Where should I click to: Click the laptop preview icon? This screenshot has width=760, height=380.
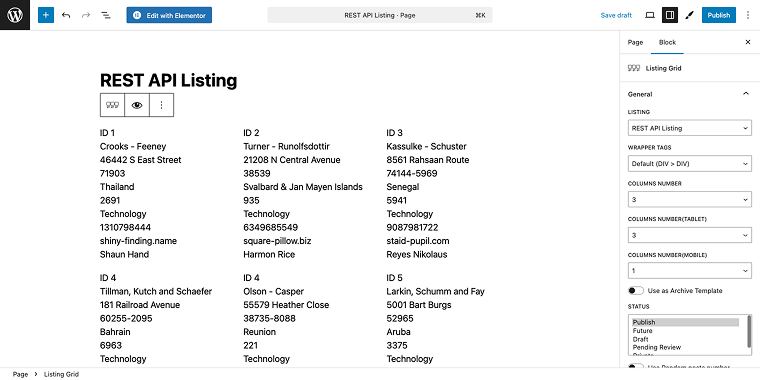(650, 15)
